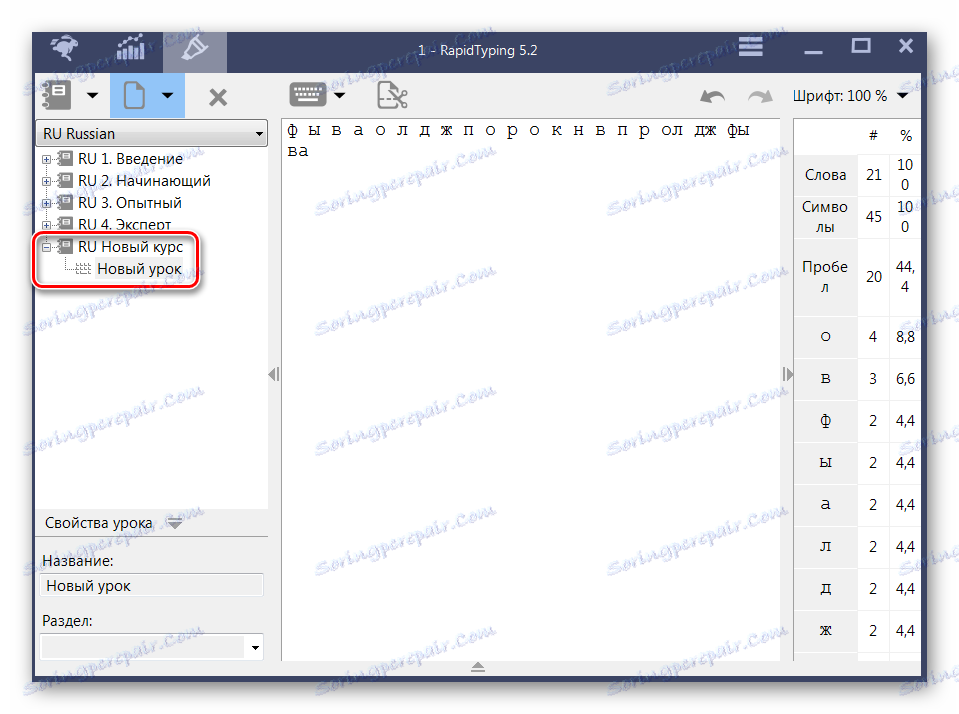Click the new course notebook icon

click(x=56, y=95)
